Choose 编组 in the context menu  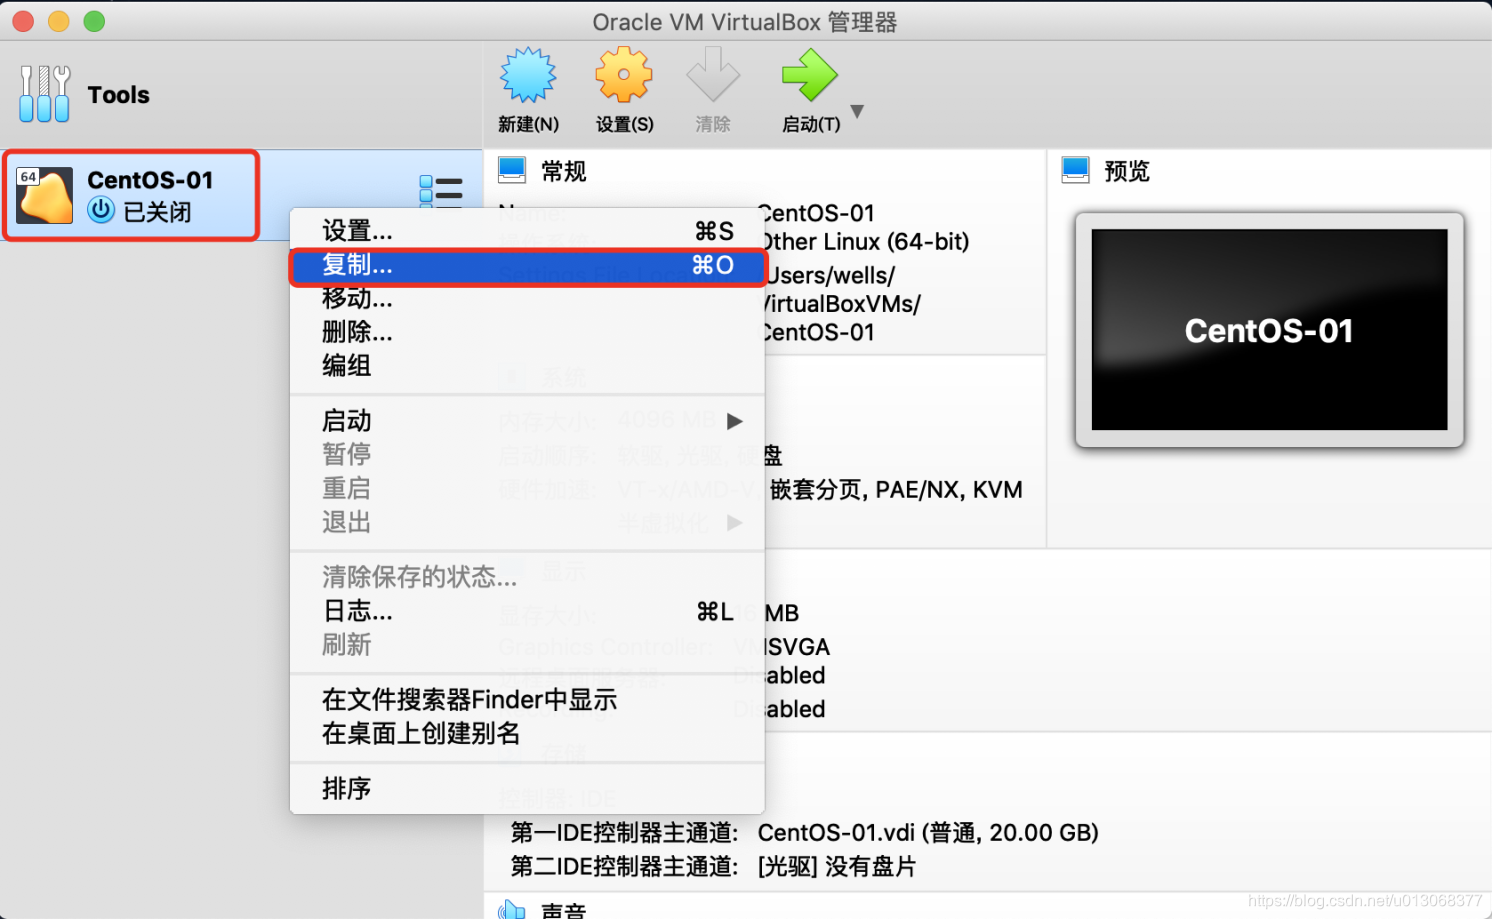527,366
